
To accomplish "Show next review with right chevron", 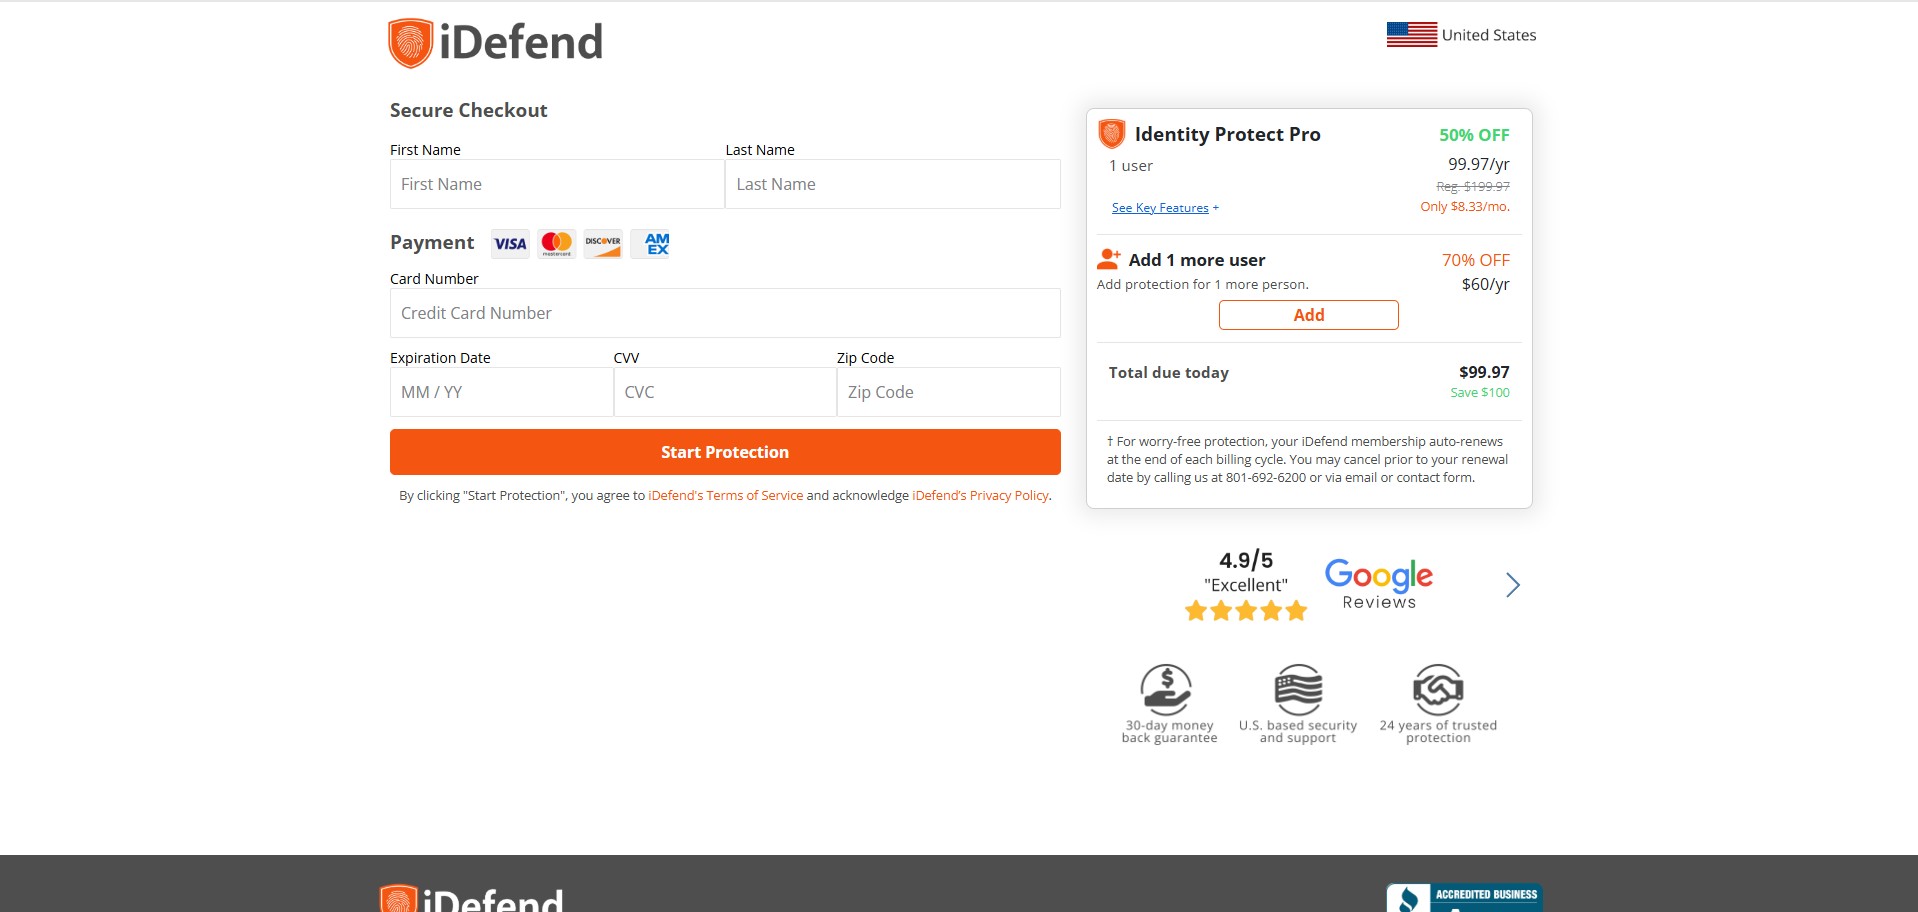I will [1512, 585].
